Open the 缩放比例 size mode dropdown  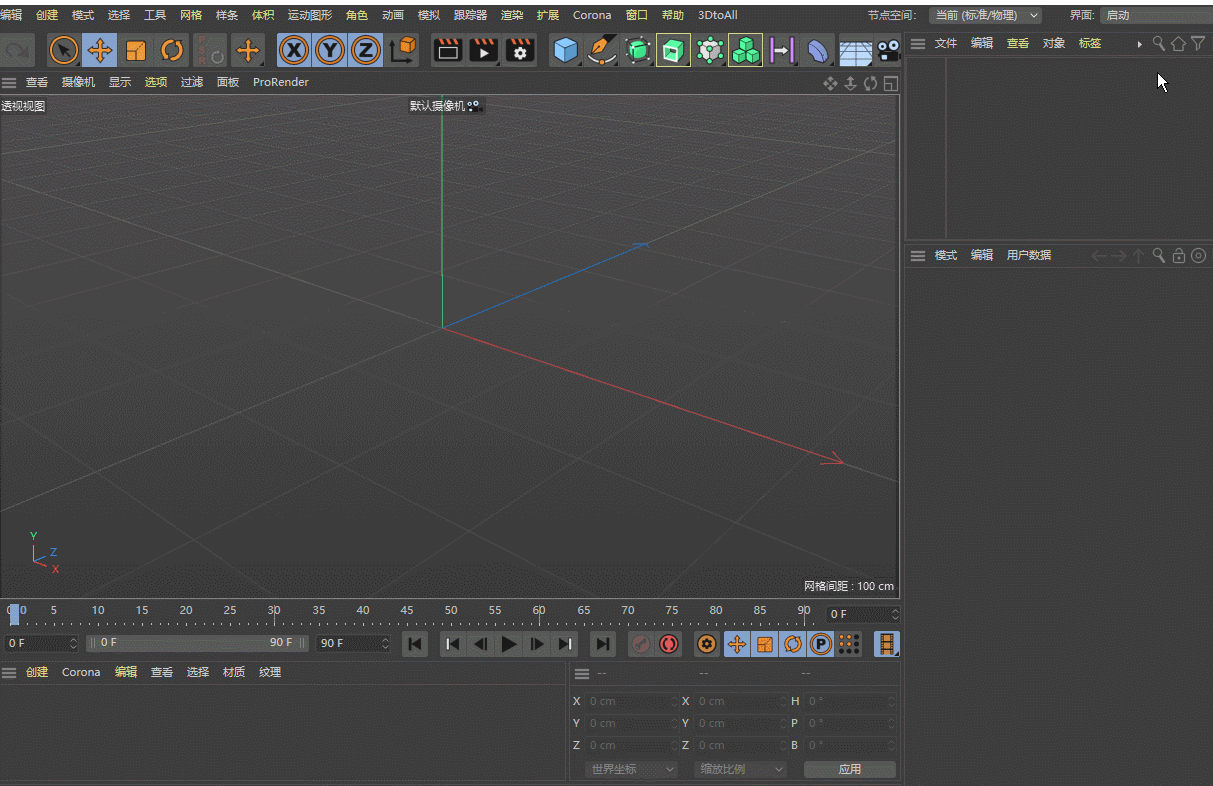coord(741,769)
